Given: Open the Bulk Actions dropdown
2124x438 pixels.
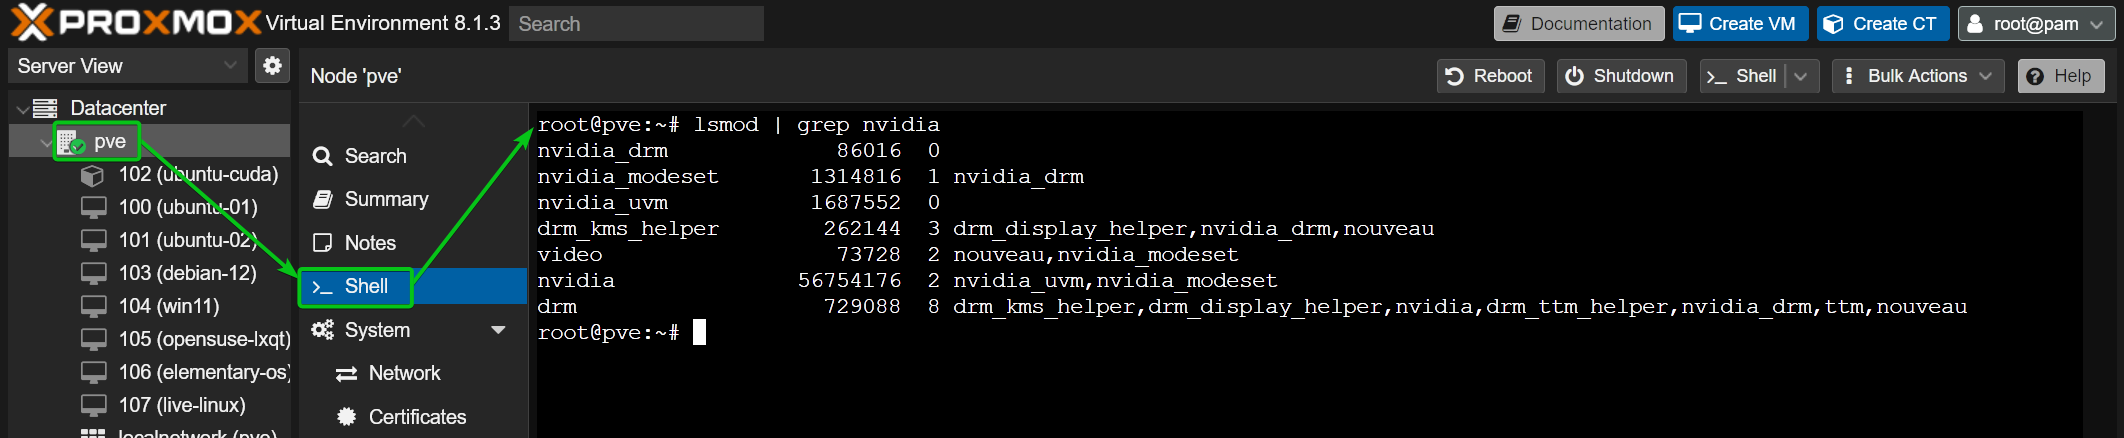Looking at the screenshot, I should pyautogui.click(x=1918, y=76).
